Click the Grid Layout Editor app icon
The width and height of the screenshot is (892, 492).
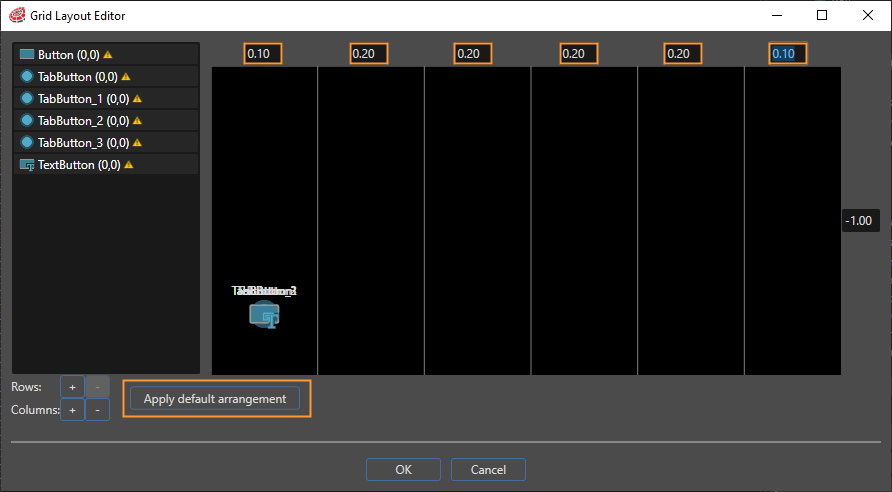[17, 15]
